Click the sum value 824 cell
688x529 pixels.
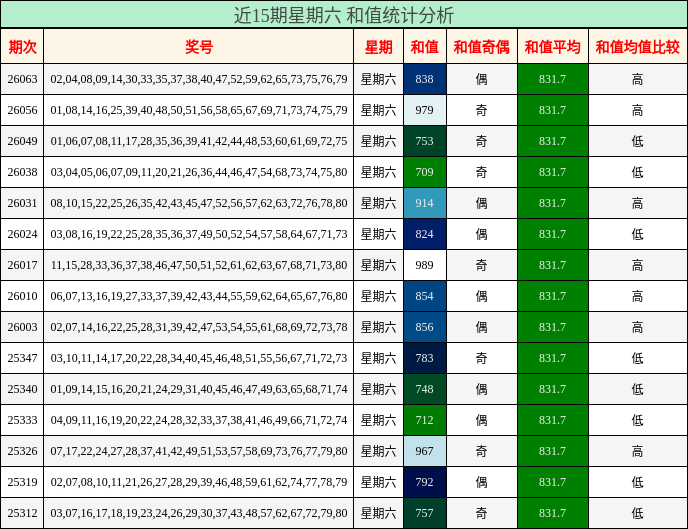coord(425,234)
